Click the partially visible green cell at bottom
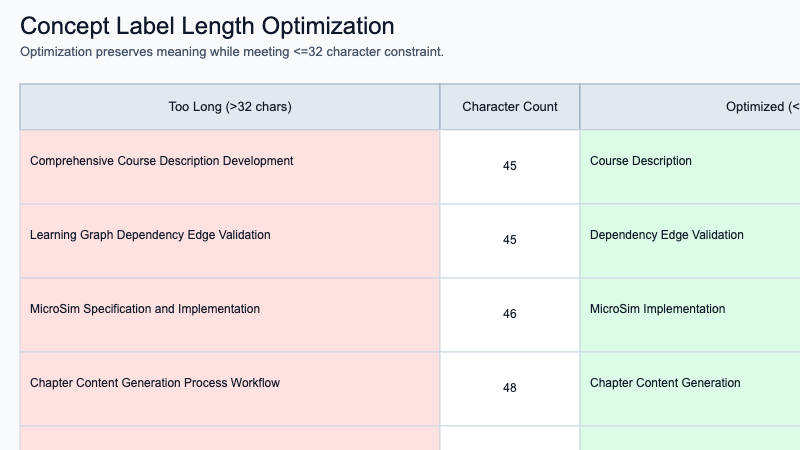The height and width of the screenshot is (450, 800). tap(690, 438)
